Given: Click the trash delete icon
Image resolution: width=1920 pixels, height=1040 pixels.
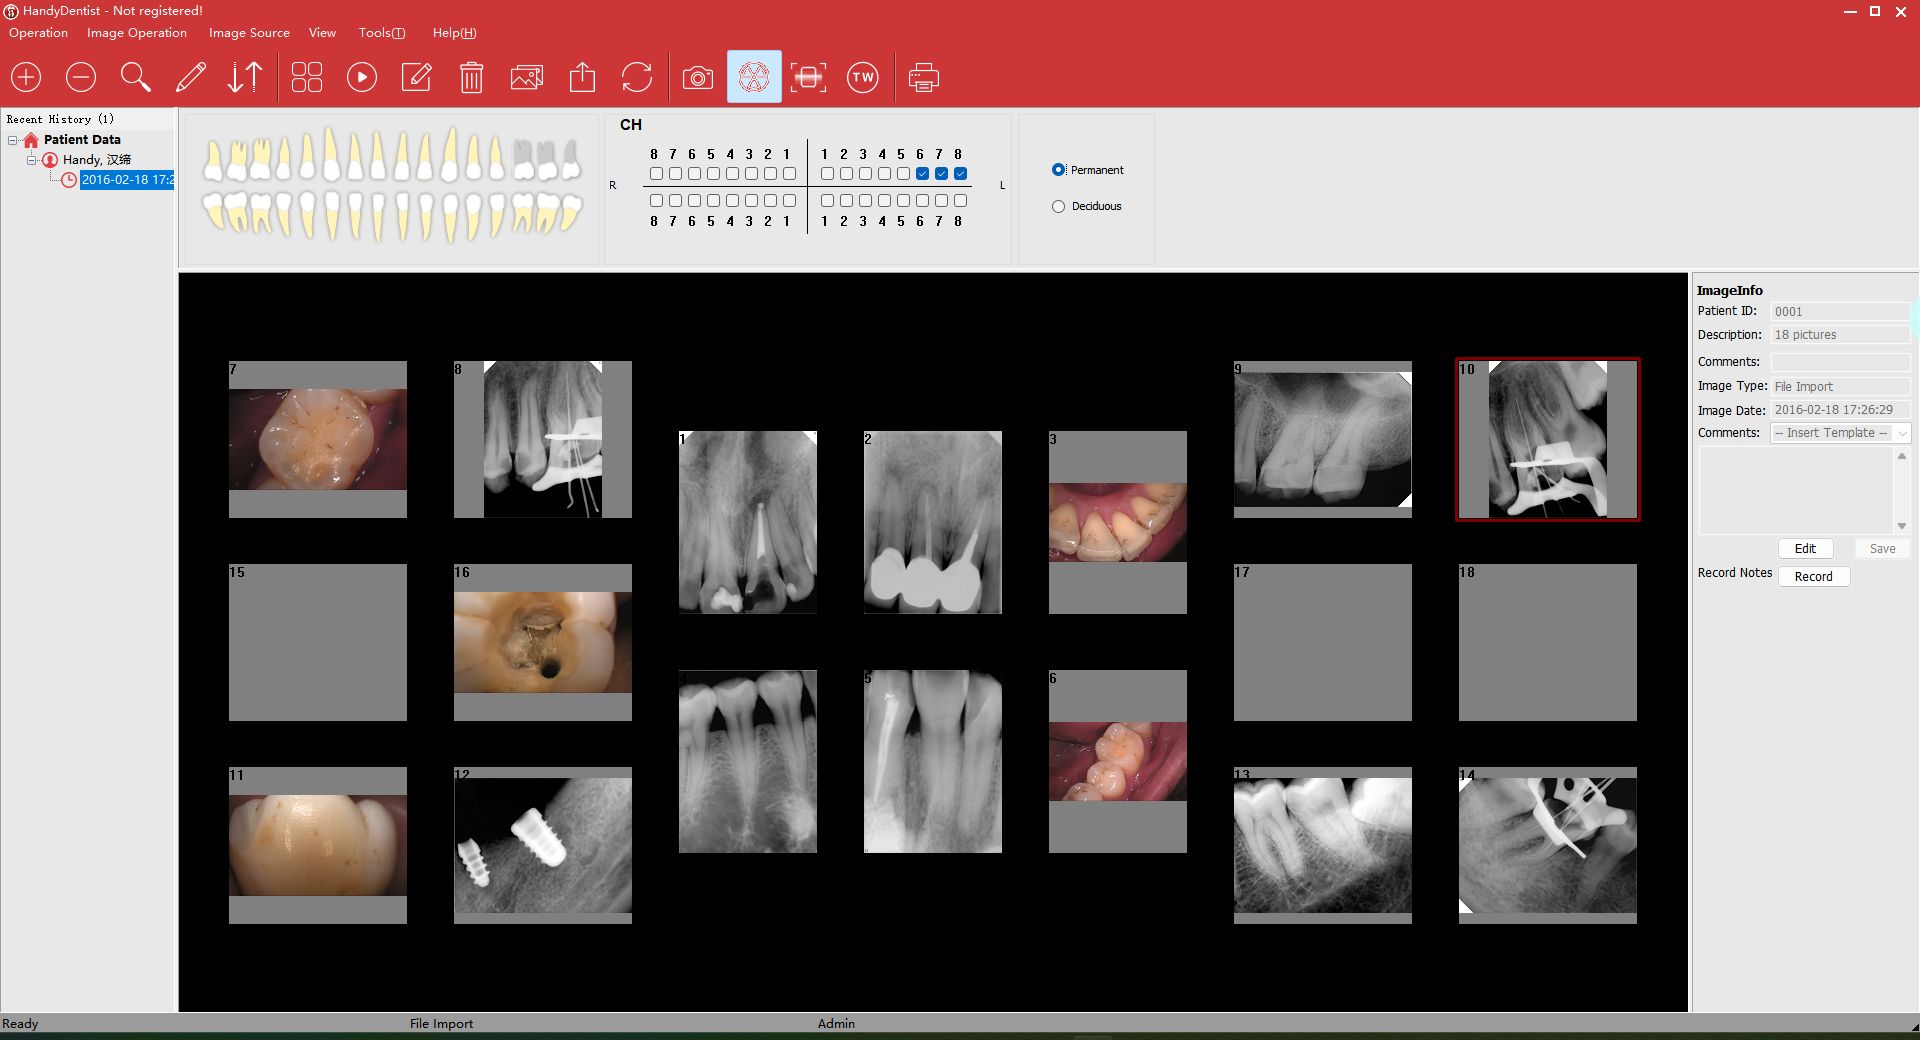Looking at the screenshot, I should 471,77.
